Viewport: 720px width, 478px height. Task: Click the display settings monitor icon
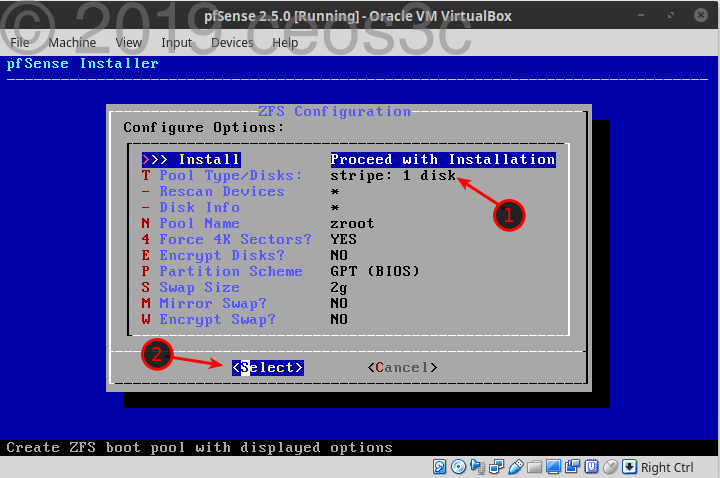(553, 467)
